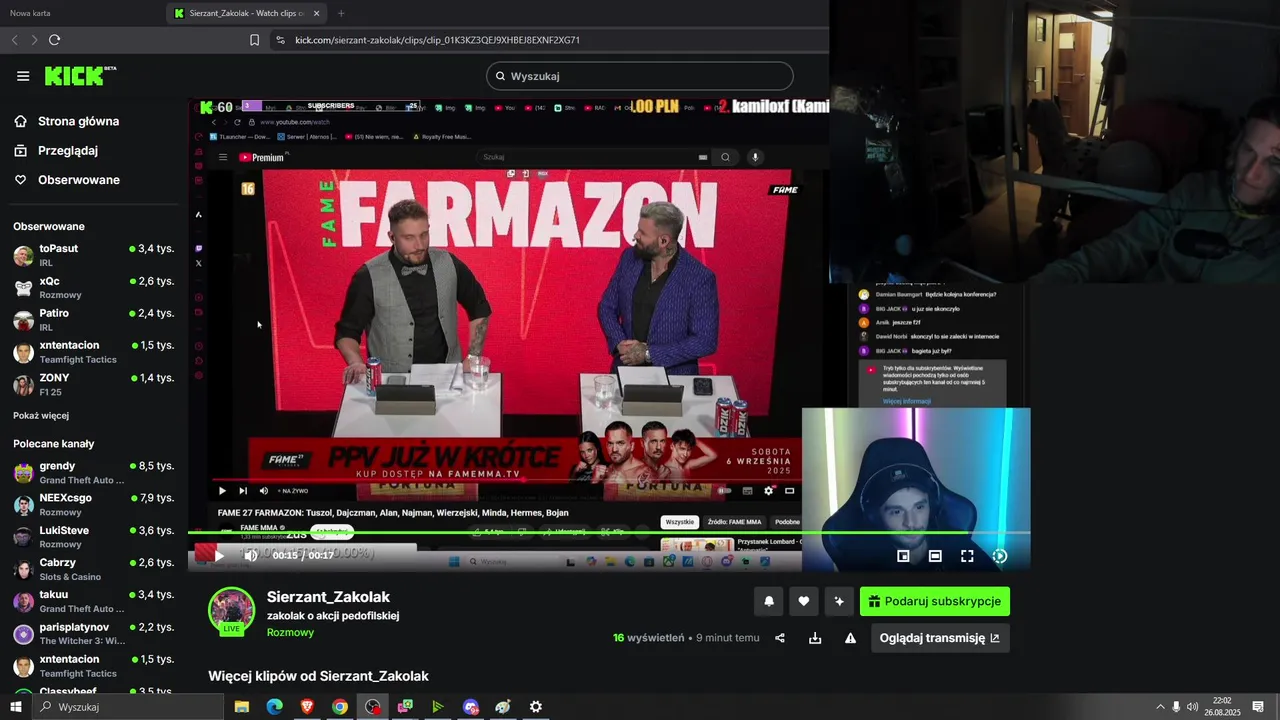Open the Kick hamburger sidebar menu

pos(23,76)
